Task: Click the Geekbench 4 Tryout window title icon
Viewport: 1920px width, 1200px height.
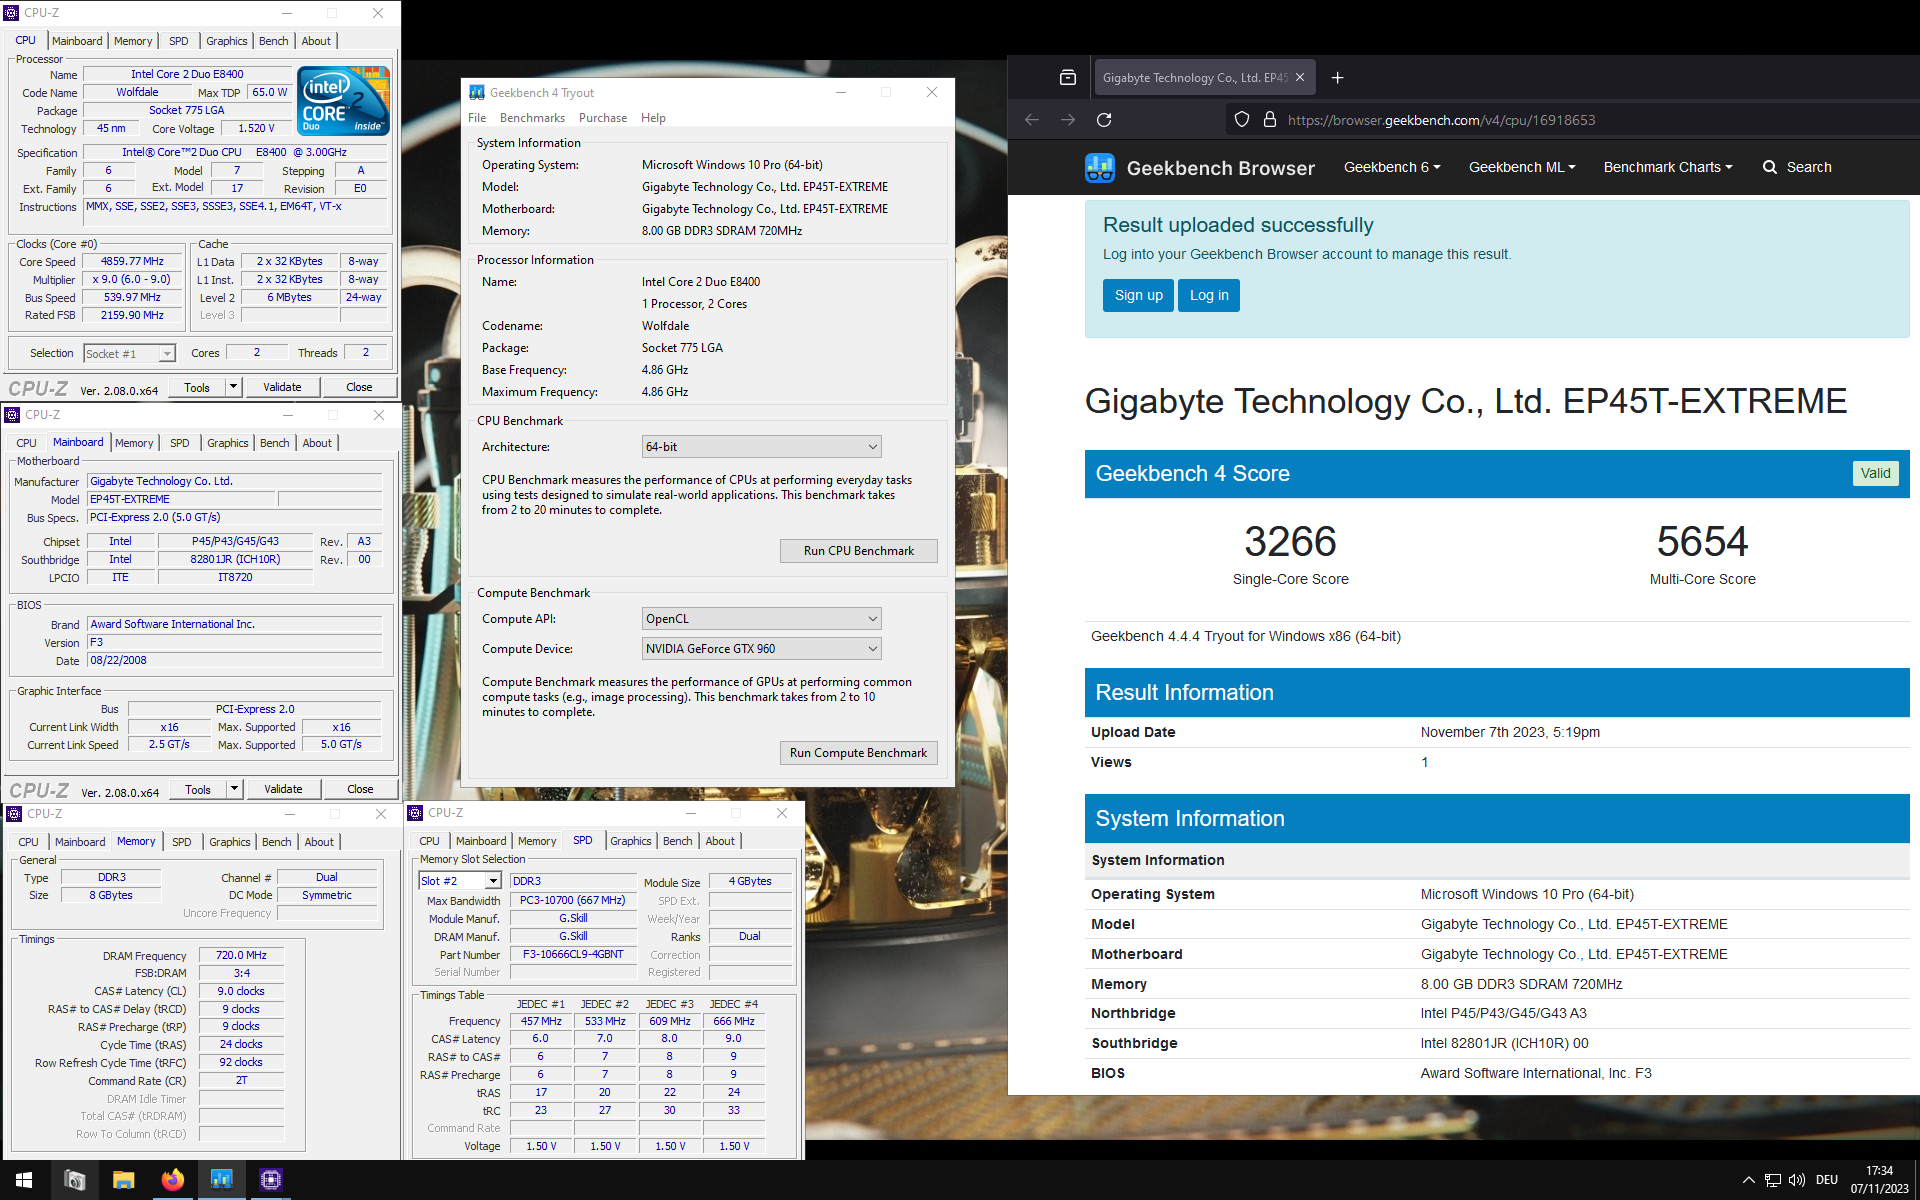Action: point(477,92)
